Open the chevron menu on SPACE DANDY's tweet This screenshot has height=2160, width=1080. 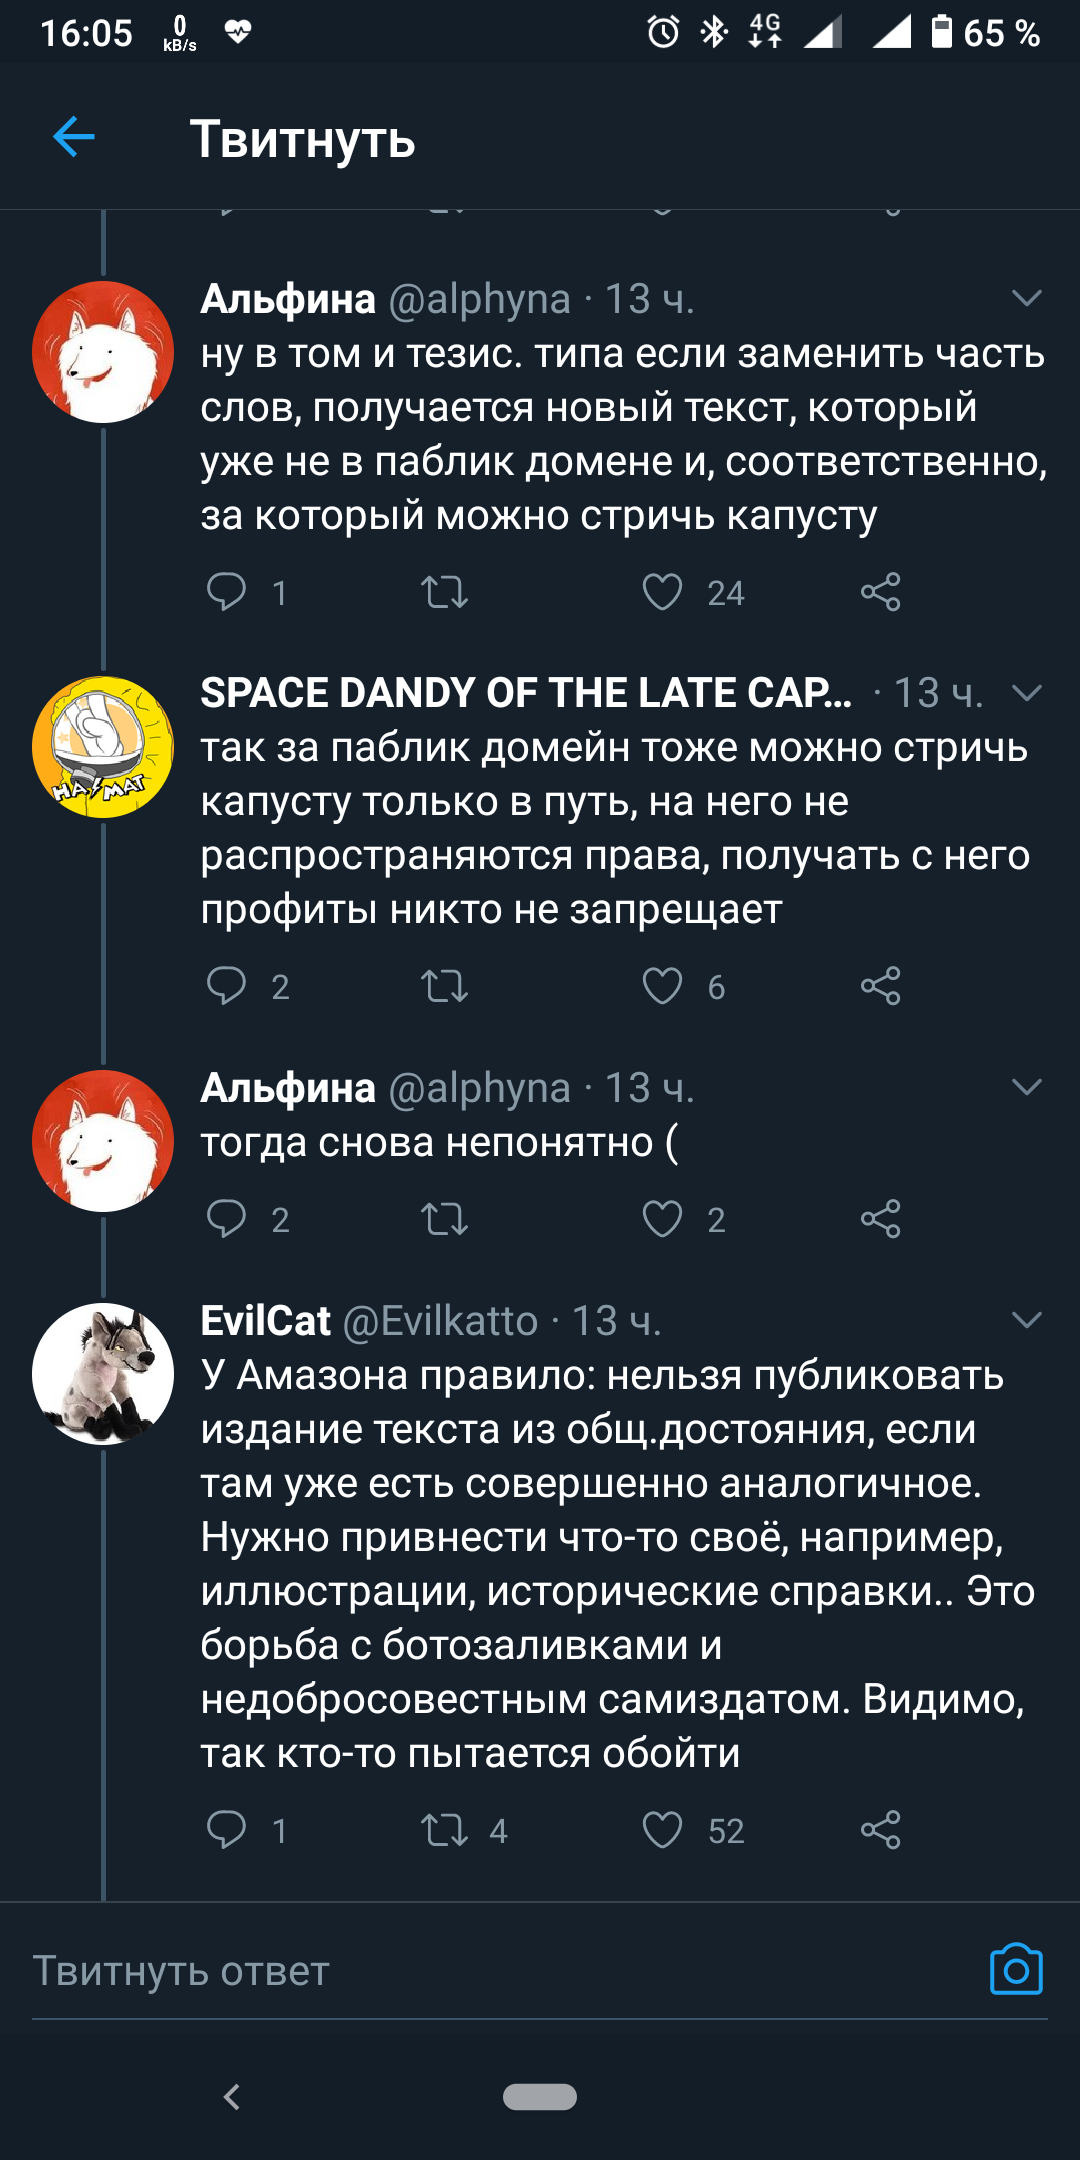(x=1027, y=692)
